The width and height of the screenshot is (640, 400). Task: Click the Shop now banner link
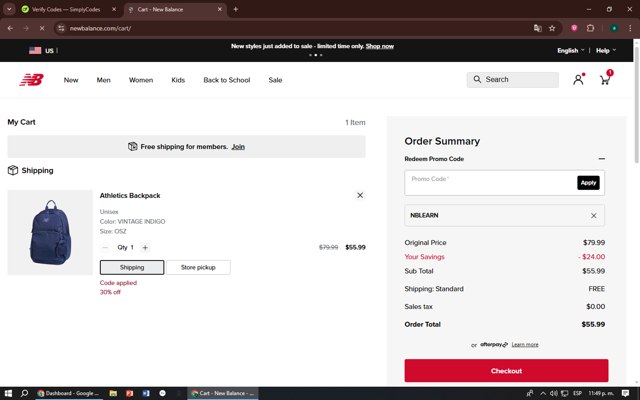point(380,46)
